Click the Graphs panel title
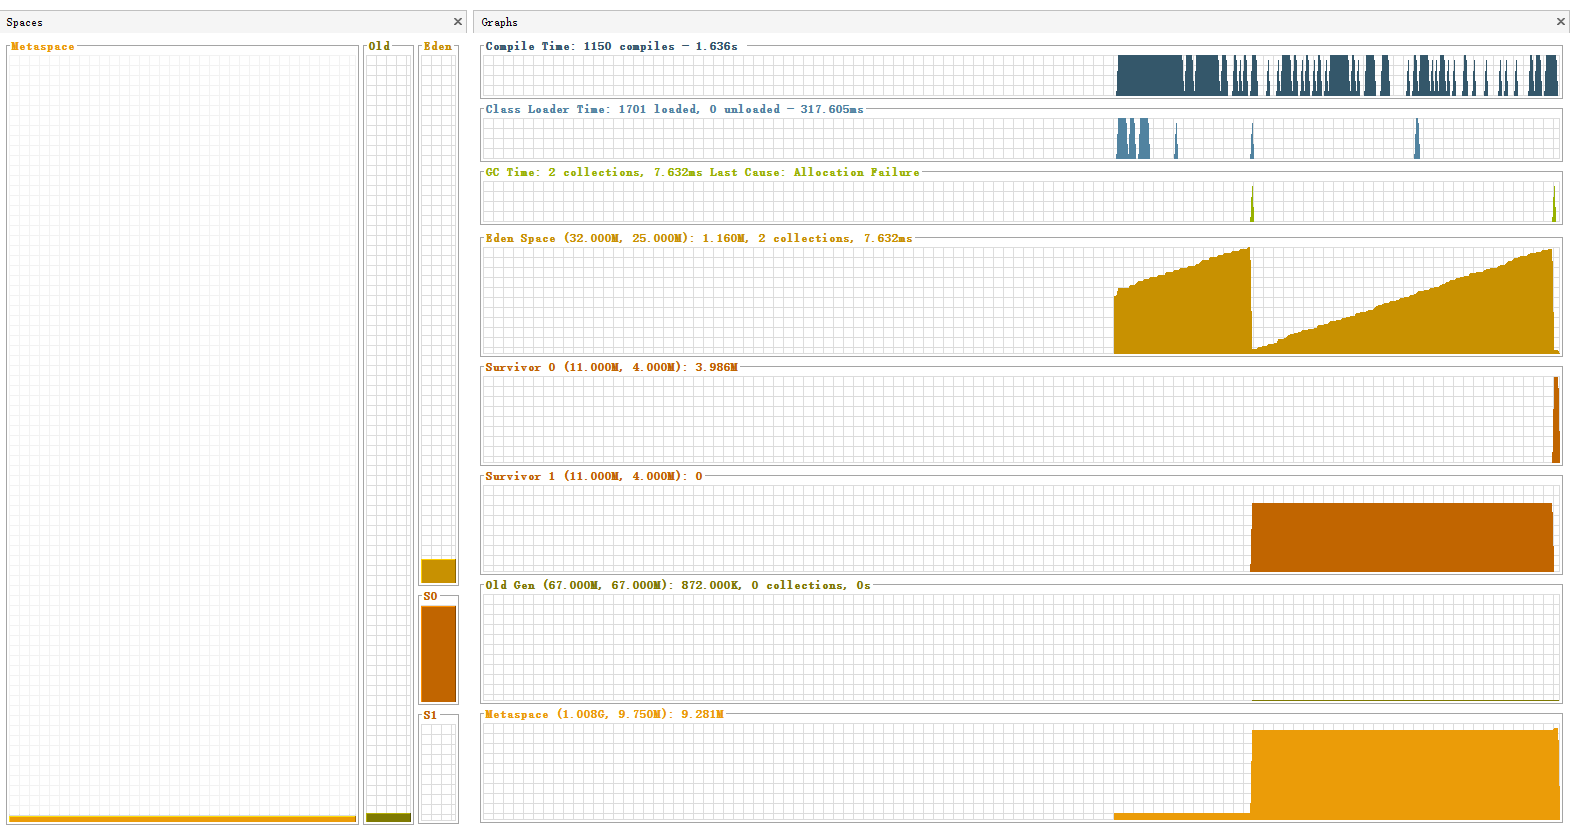The width and height of the screenshot is (1572, 834). tap(499, 22)
